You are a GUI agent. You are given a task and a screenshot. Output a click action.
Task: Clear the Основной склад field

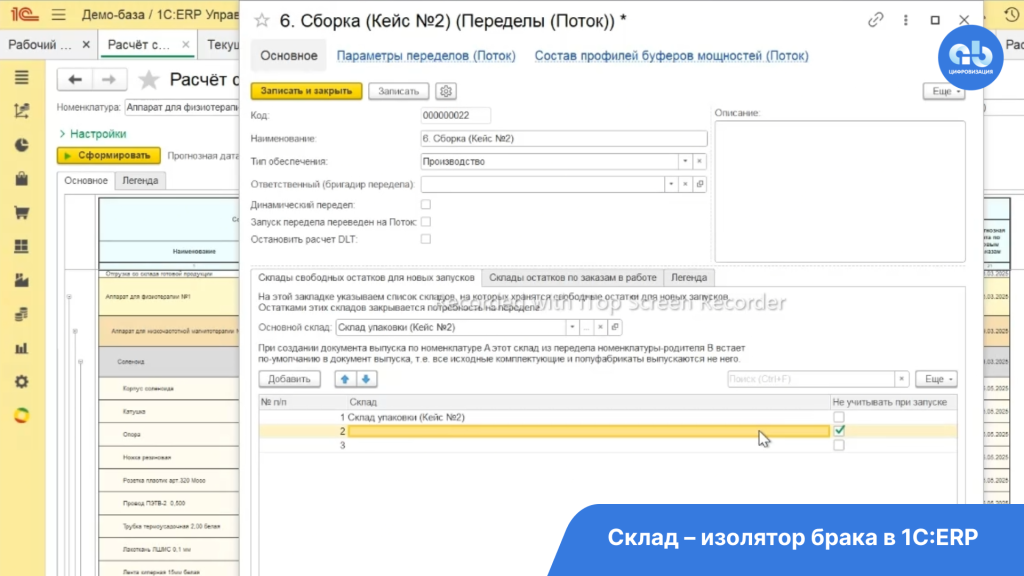coord(600,327)
